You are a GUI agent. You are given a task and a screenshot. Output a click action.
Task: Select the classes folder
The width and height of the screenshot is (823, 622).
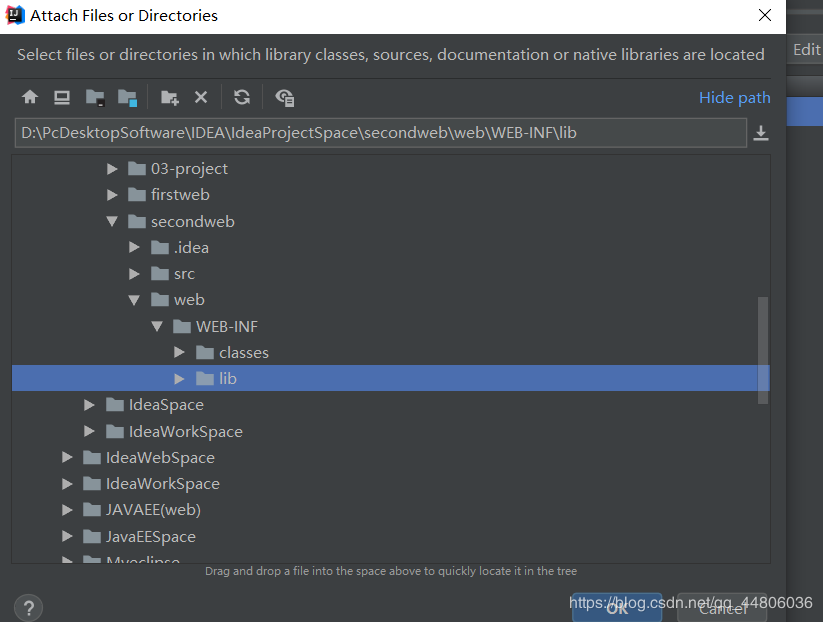point(244,353)
